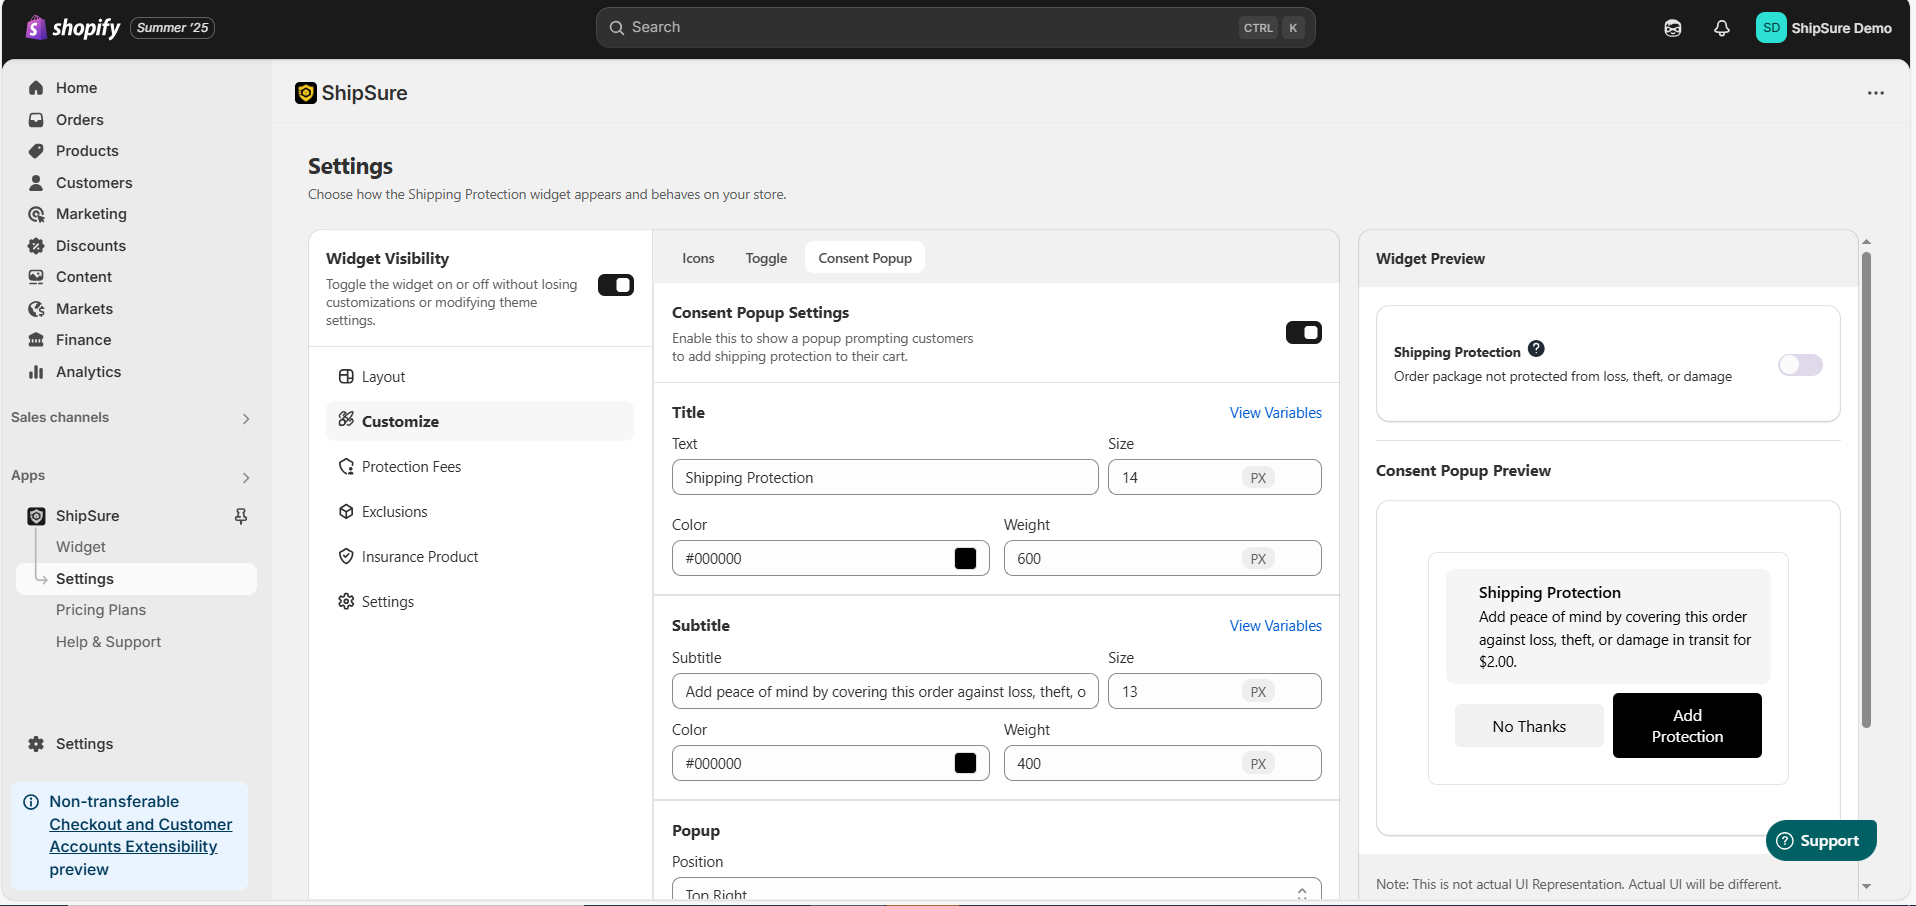Image resolution: width=1916 pixels, height=906 pixels.
Task: Click the Shopify logo
Action: pyautogui.click(x=73, y=28)
